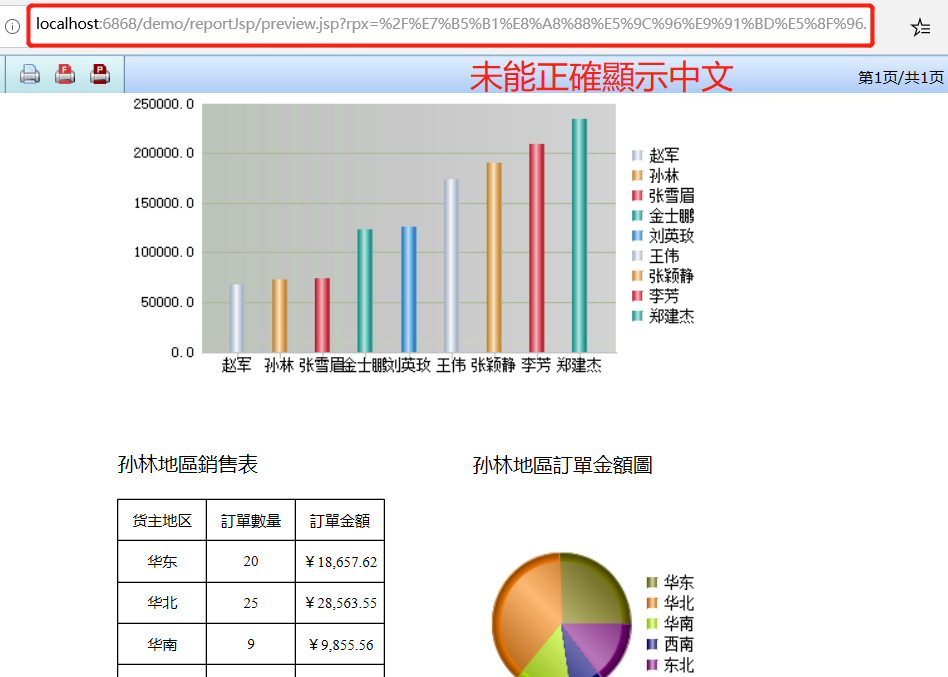Click the 王伟 bar in chart
Image resolution: width=948 pixels, height=677 pixels.
coord(451,265)
